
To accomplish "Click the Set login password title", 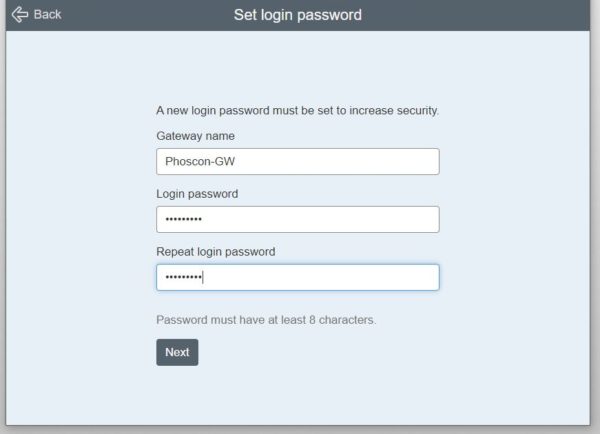I will (298, 15).
